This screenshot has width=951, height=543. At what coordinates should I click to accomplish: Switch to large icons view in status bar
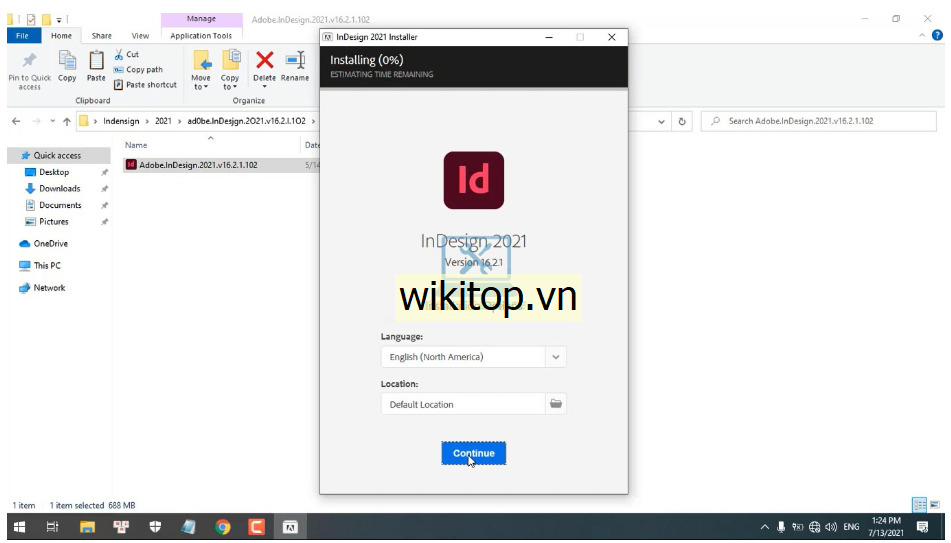click(x=935, y=505)
